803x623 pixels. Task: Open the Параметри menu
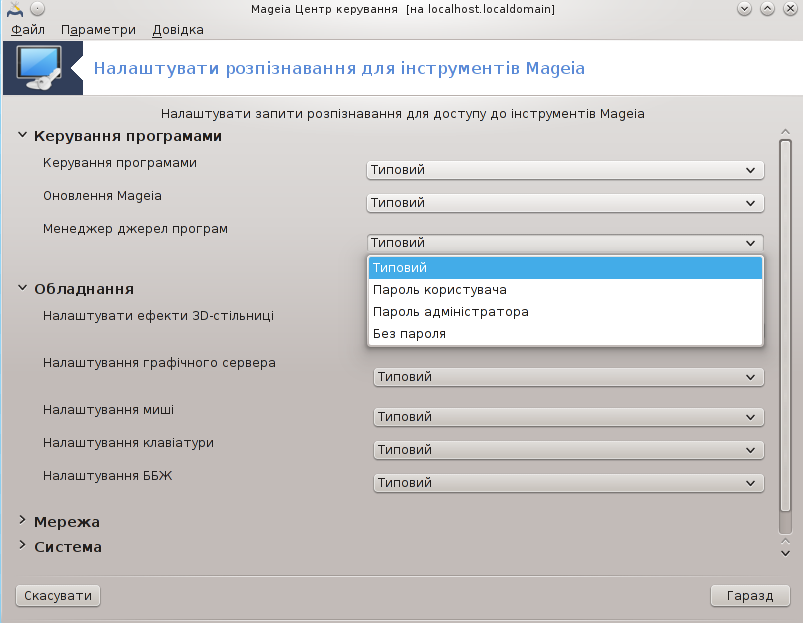coord(98,30)
